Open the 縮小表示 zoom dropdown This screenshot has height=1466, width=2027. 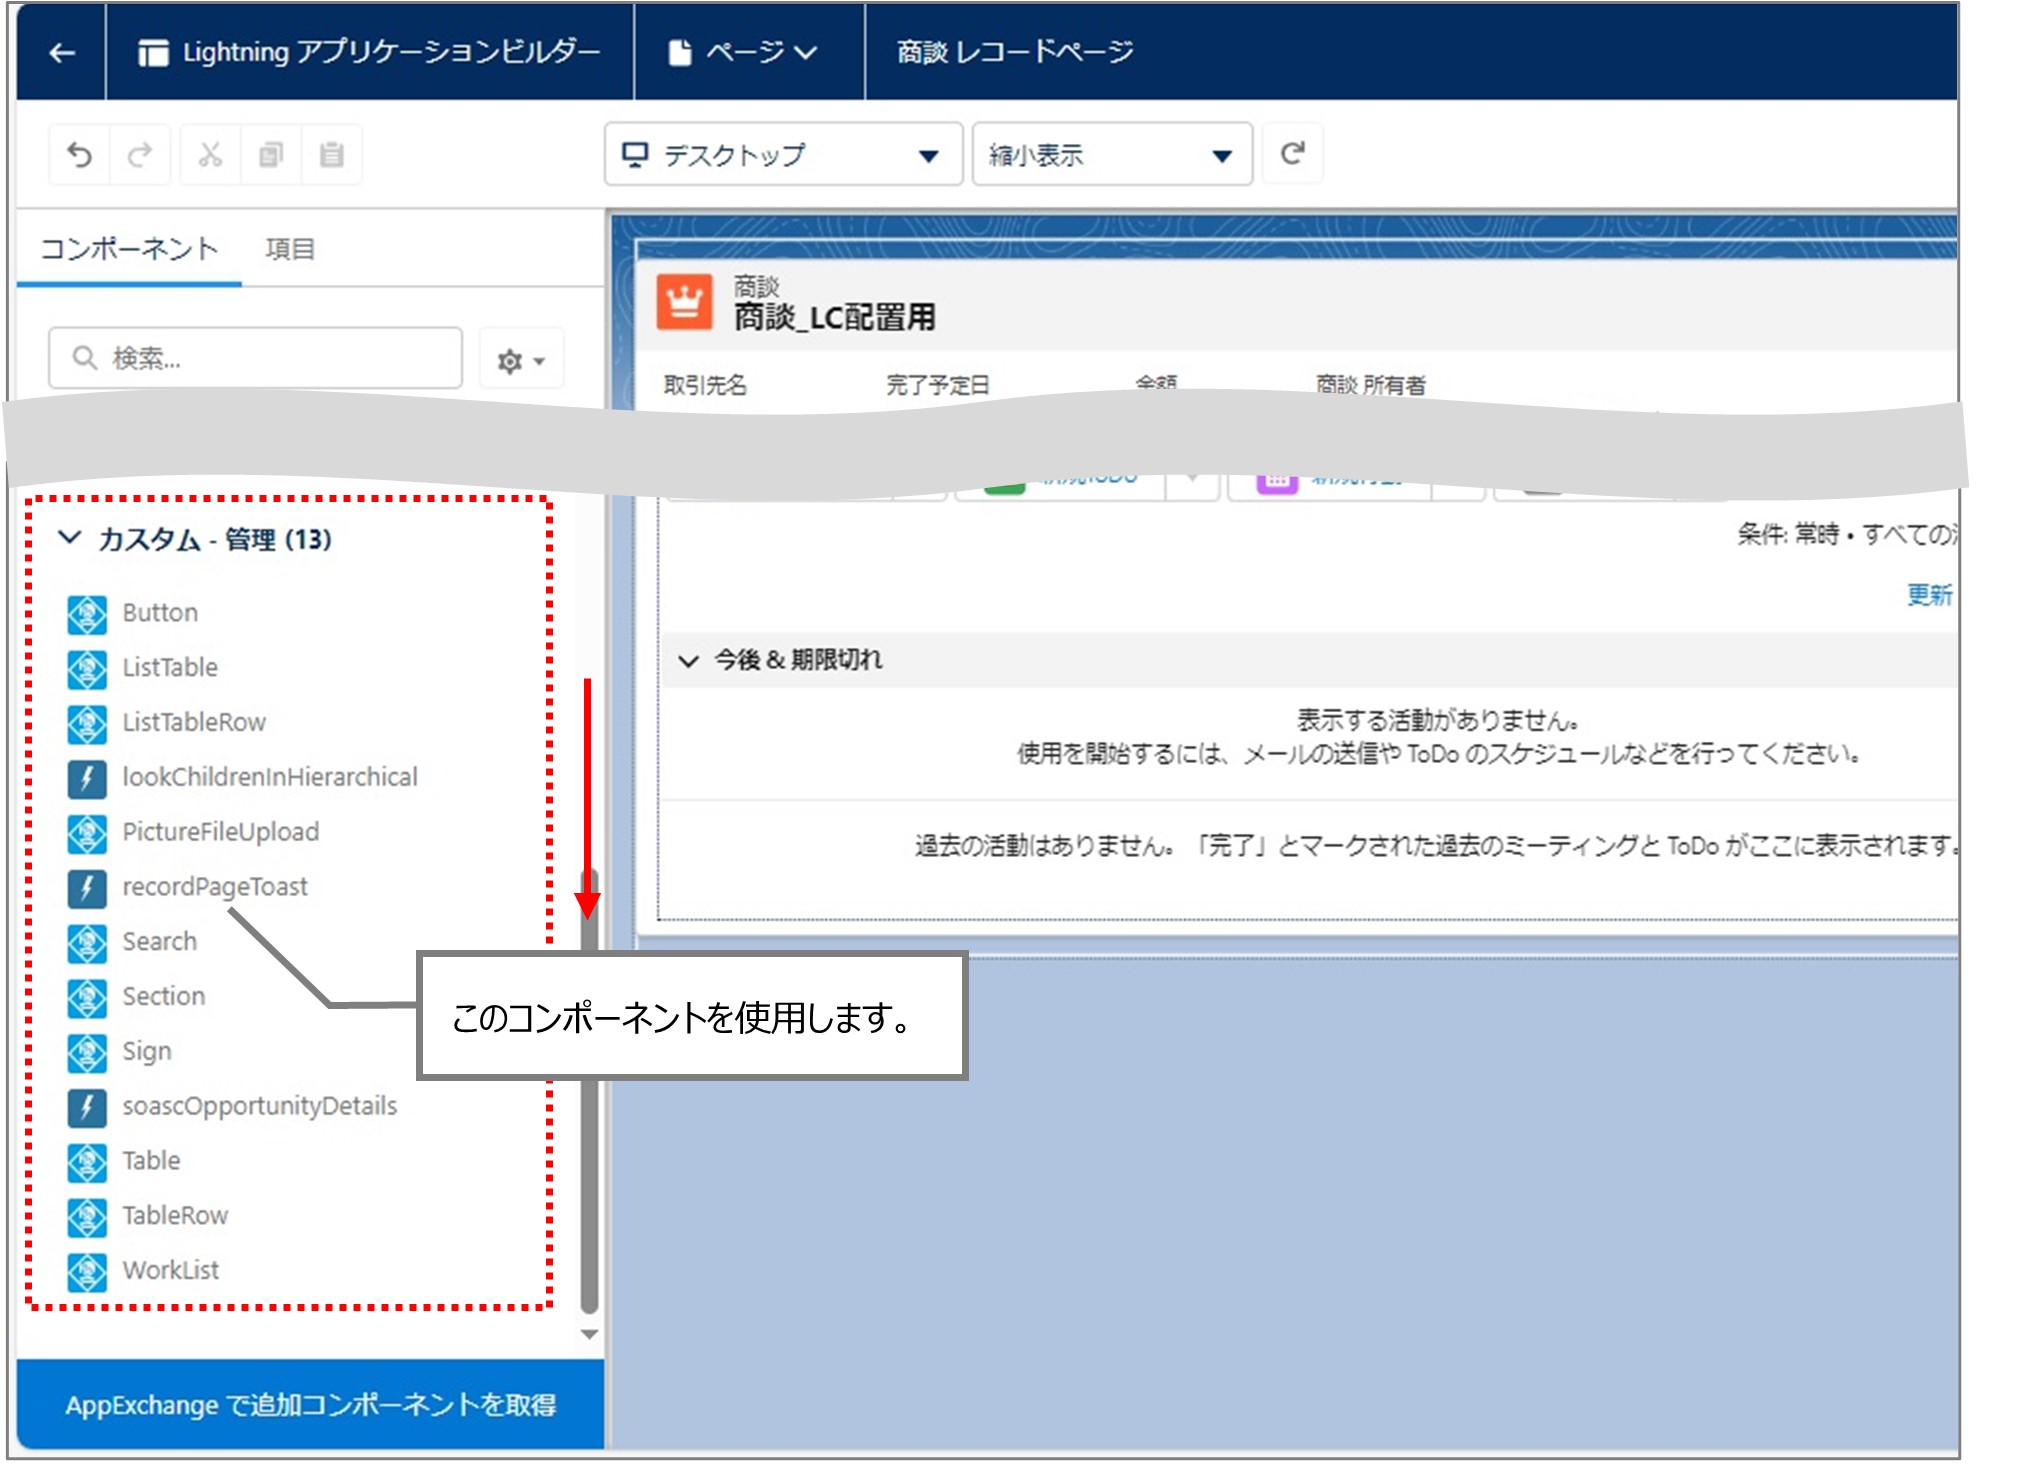click(x=1112, y=155)
